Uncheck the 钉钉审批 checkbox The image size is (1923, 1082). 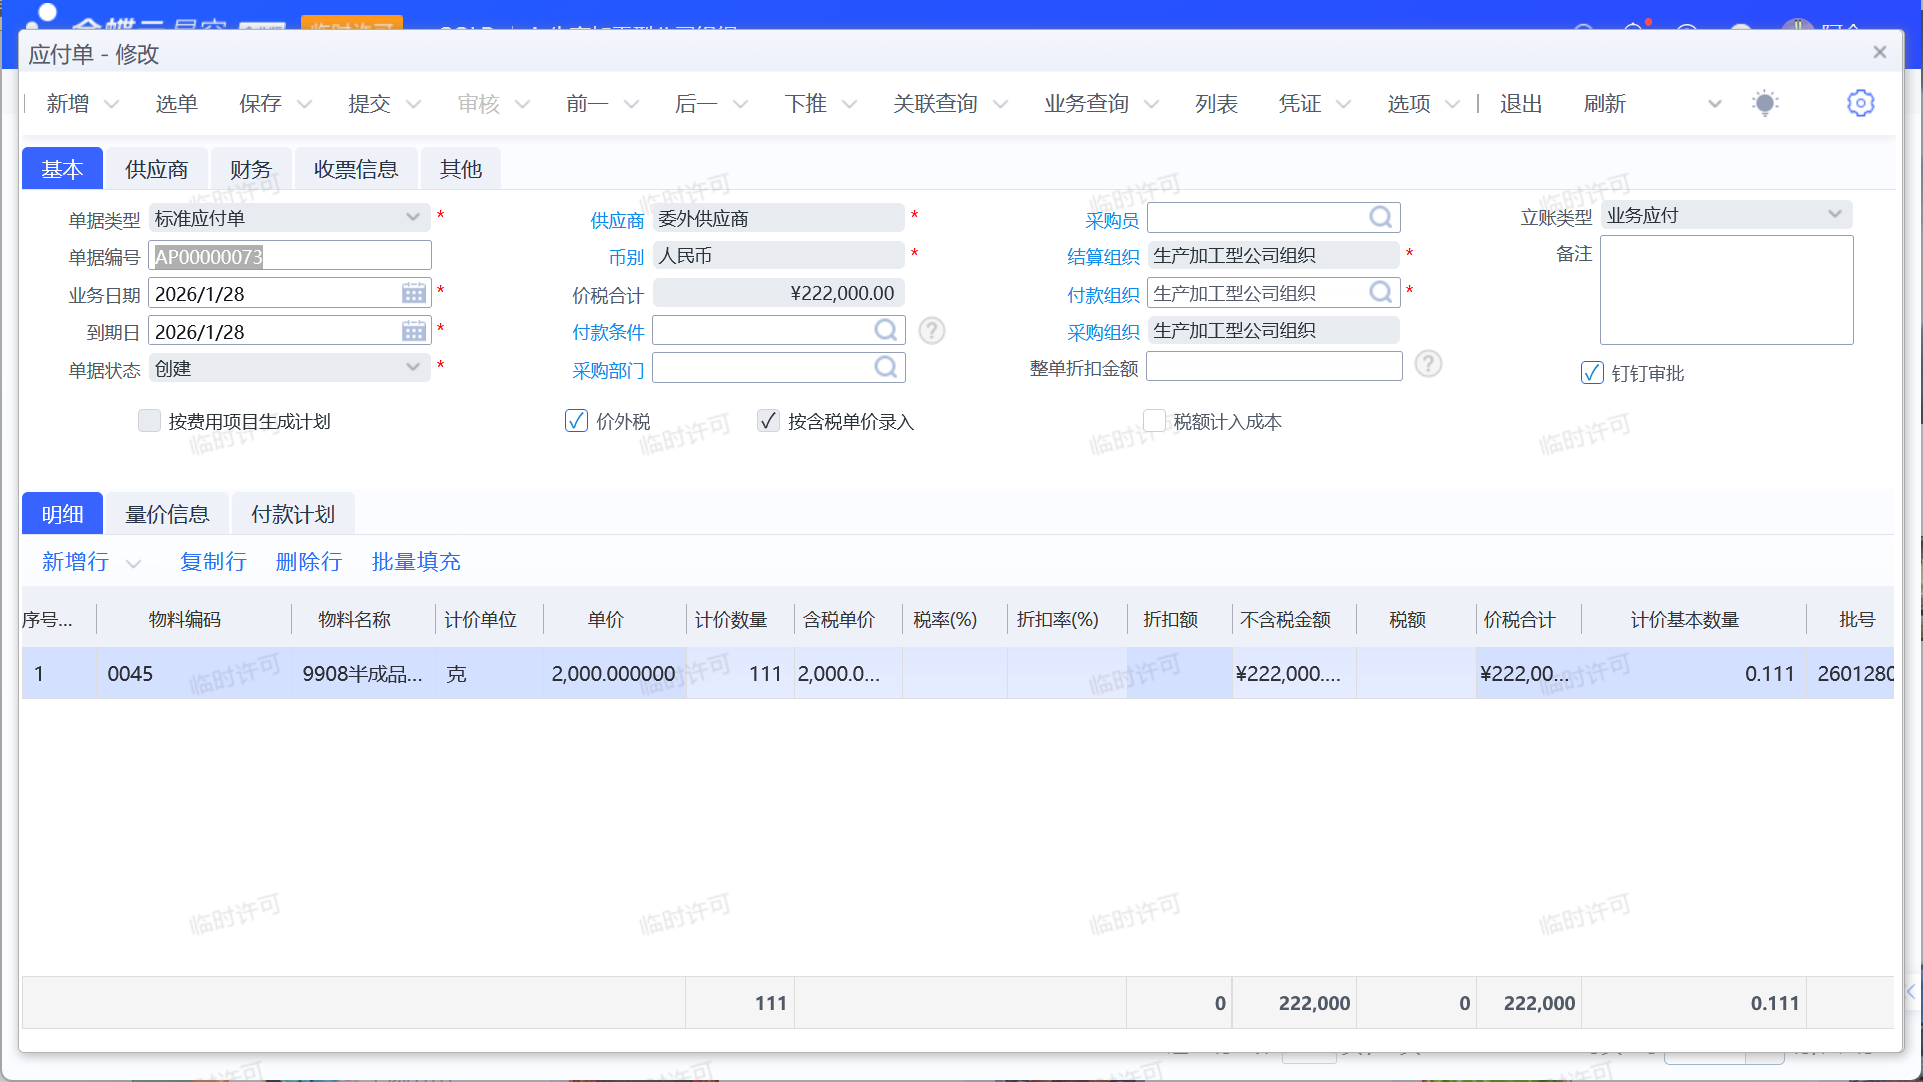tap(1592, 373)
